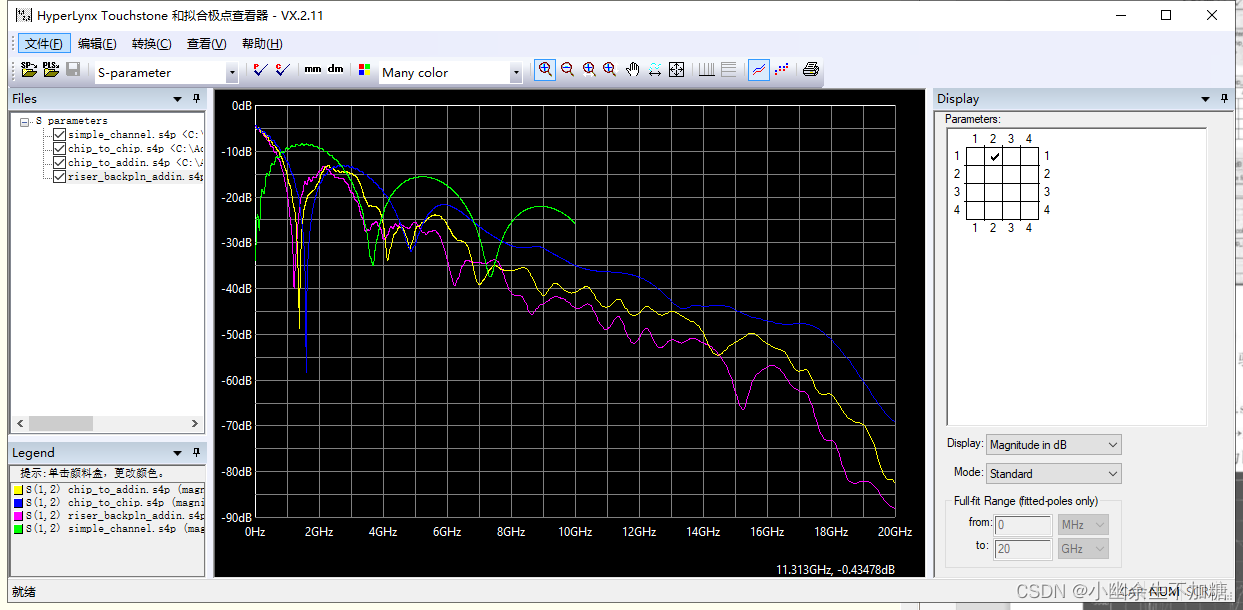The width and height of the screenshot is (1243, 610).
Task: Open the 编辑(E) menu
Action: 97,43
